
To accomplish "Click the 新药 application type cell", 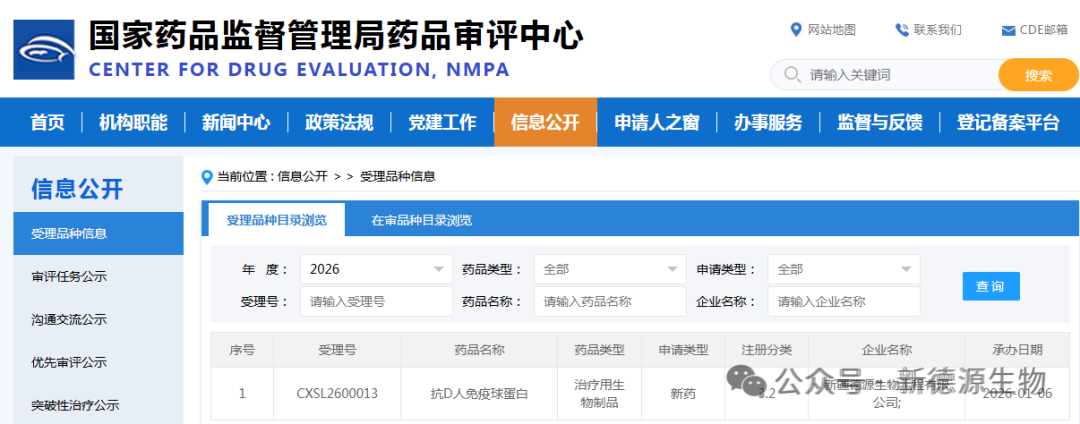I will [683, 394].
